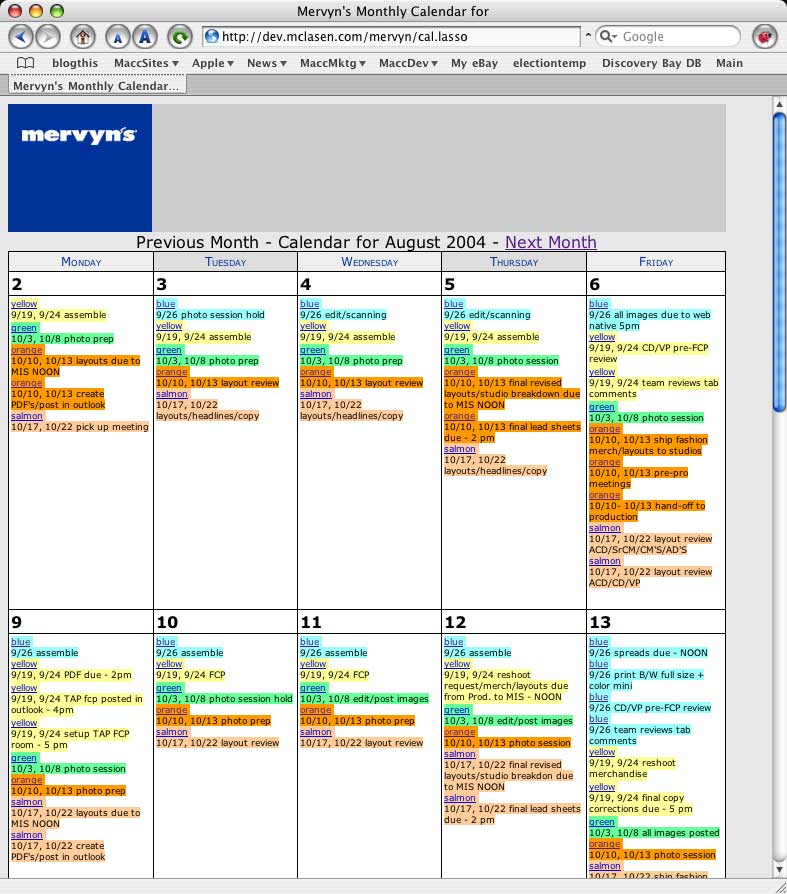Click '9/26 photo session hold' entry
The width and height of the screenshot is (787, 894).
(x=210, y=315)
